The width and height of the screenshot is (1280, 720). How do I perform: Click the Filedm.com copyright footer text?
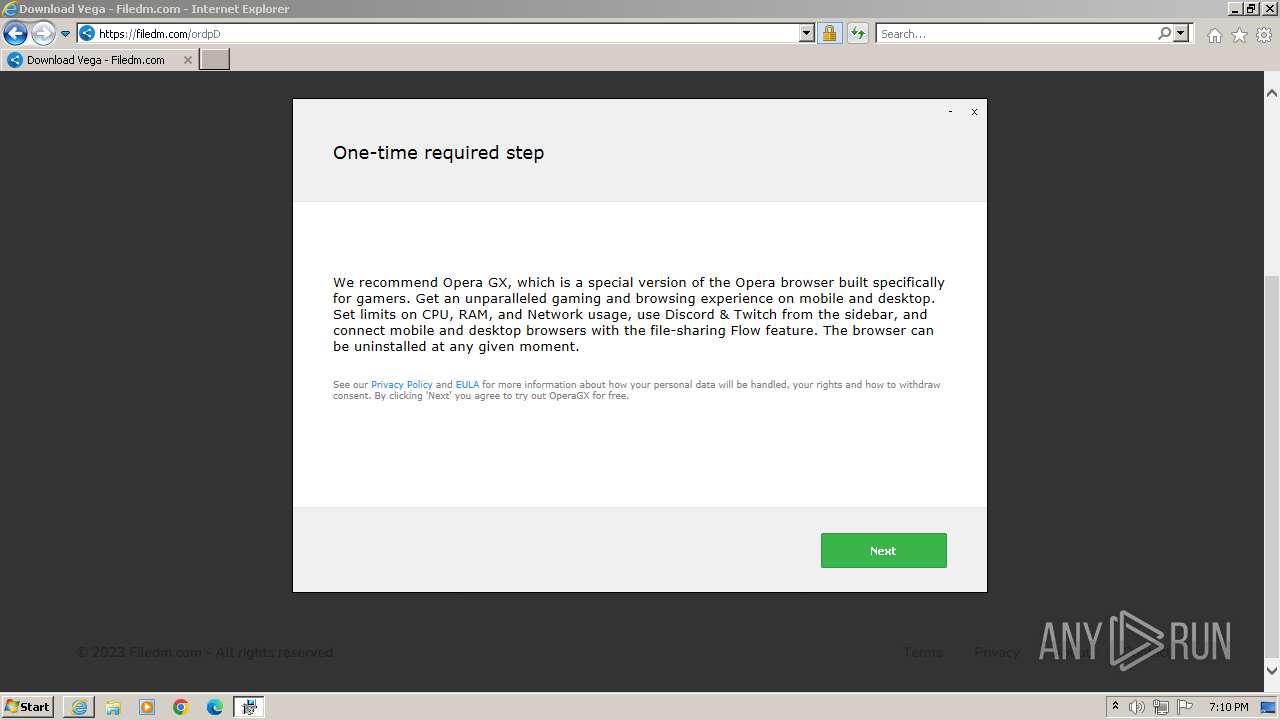click(205, 652)
